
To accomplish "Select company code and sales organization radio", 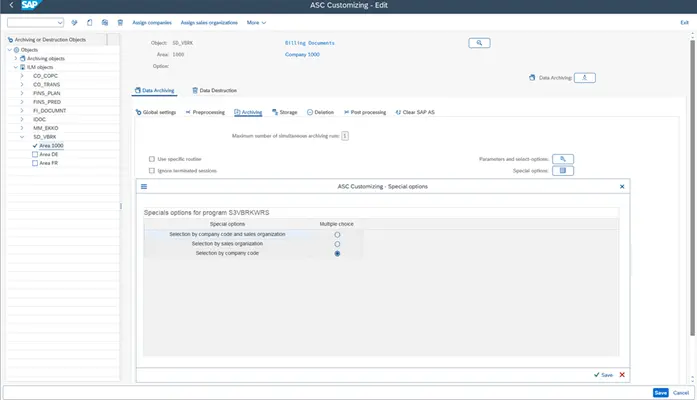I will click(337, 235).
